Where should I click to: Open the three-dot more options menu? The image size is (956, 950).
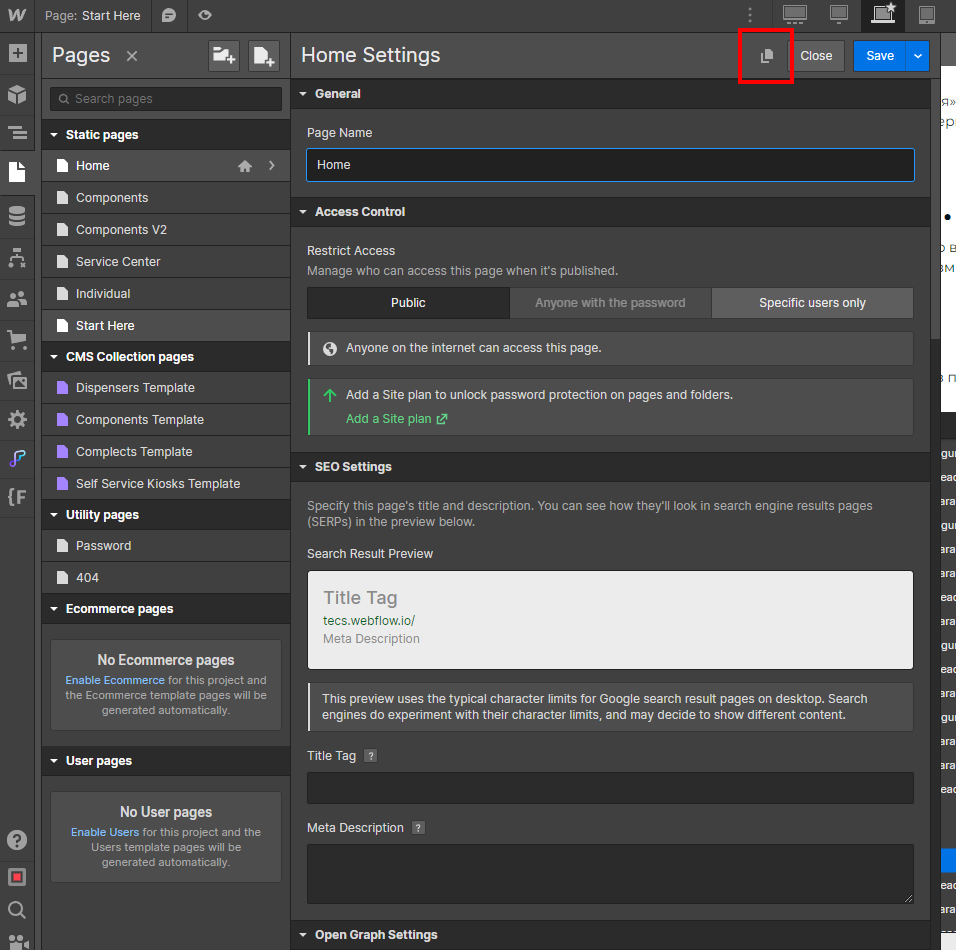pyautogui.click(x=750, y=15)
